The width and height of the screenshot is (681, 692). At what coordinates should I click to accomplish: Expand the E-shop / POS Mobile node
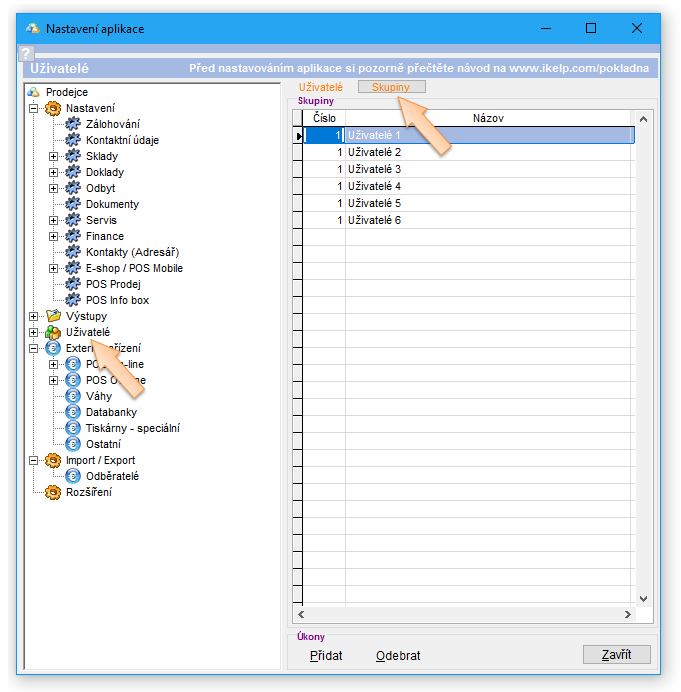pos(54,268)
